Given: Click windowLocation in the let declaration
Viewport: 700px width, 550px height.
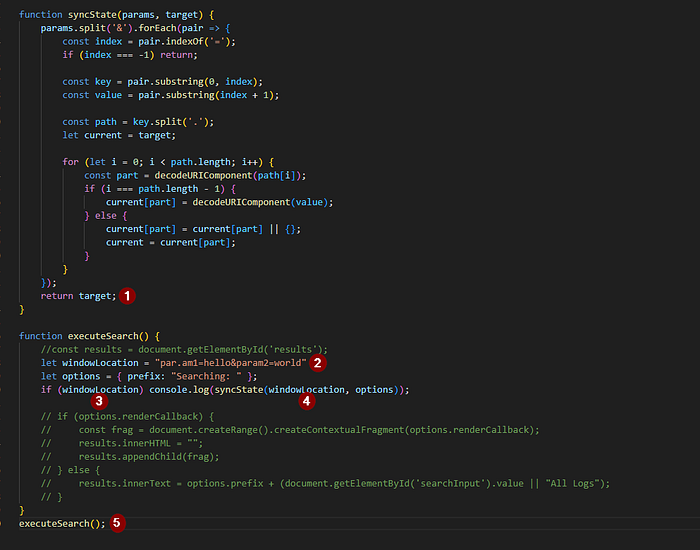Looking at the screenshot, I should [x=100, y=363].
